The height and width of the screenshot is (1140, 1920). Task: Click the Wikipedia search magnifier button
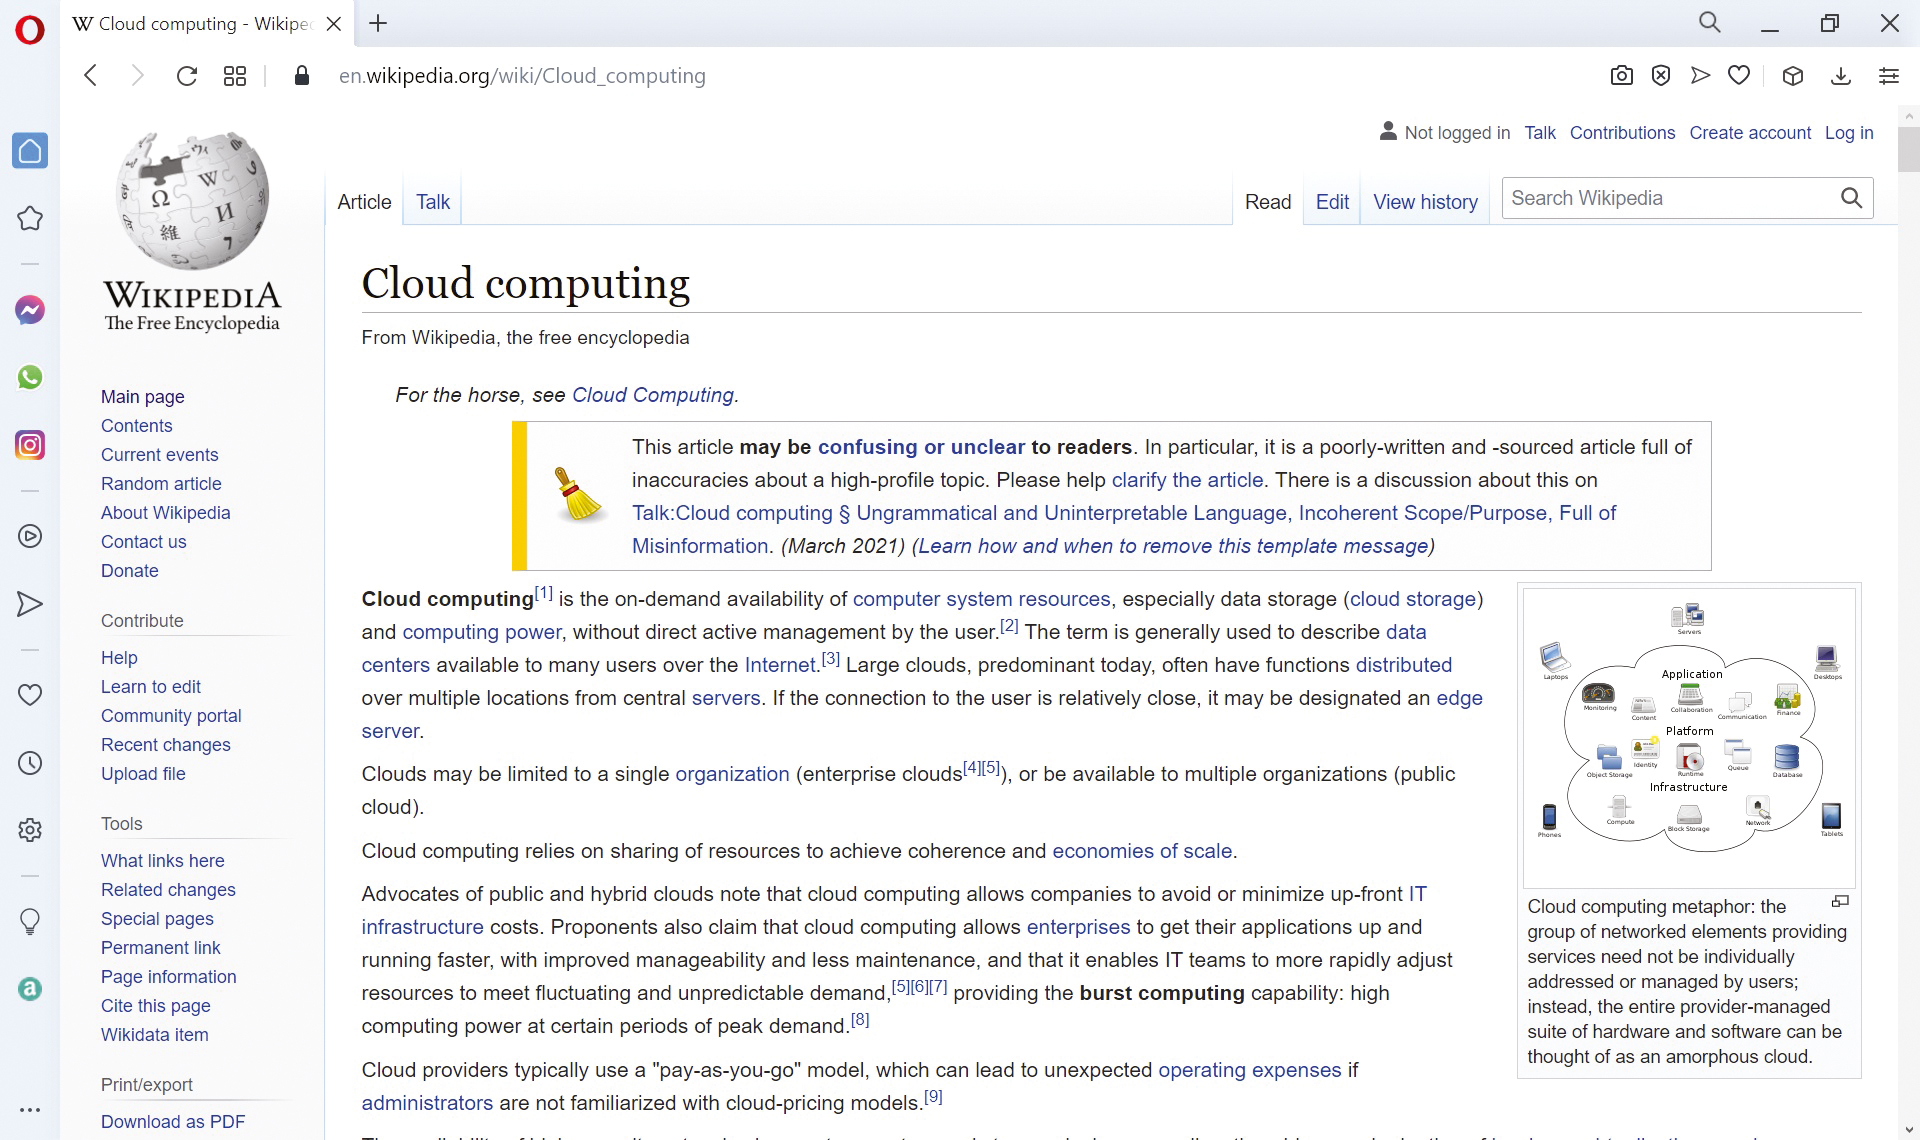pyautogui.click(x=1852, y=198)
